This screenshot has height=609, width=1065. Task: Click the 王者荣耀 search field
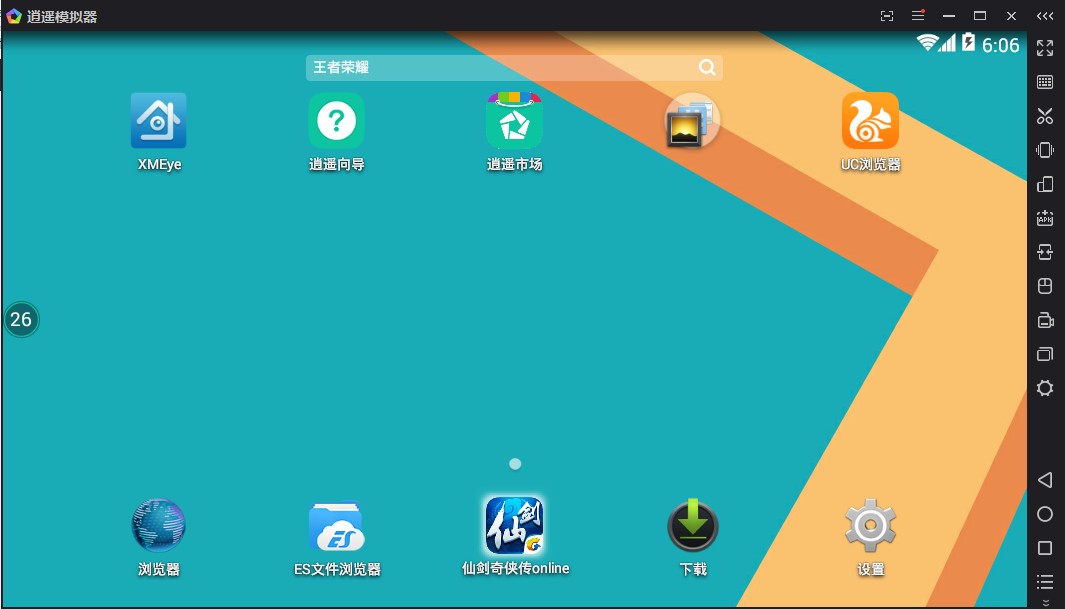tap(514, 67)
